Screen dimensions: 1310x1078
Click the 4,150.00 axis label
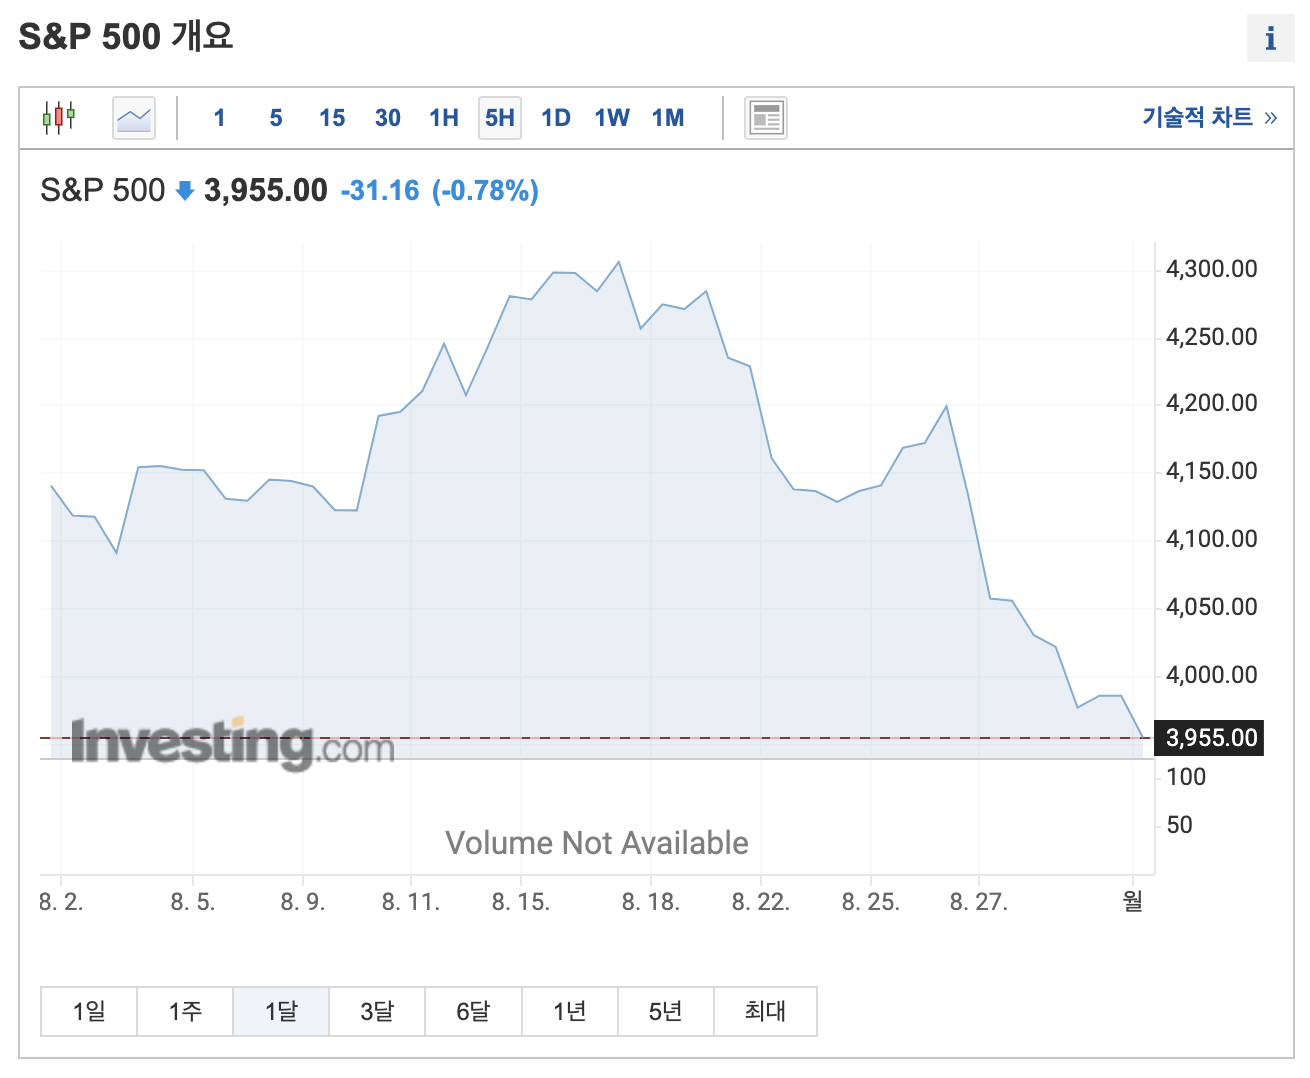tap(1212, 471)
